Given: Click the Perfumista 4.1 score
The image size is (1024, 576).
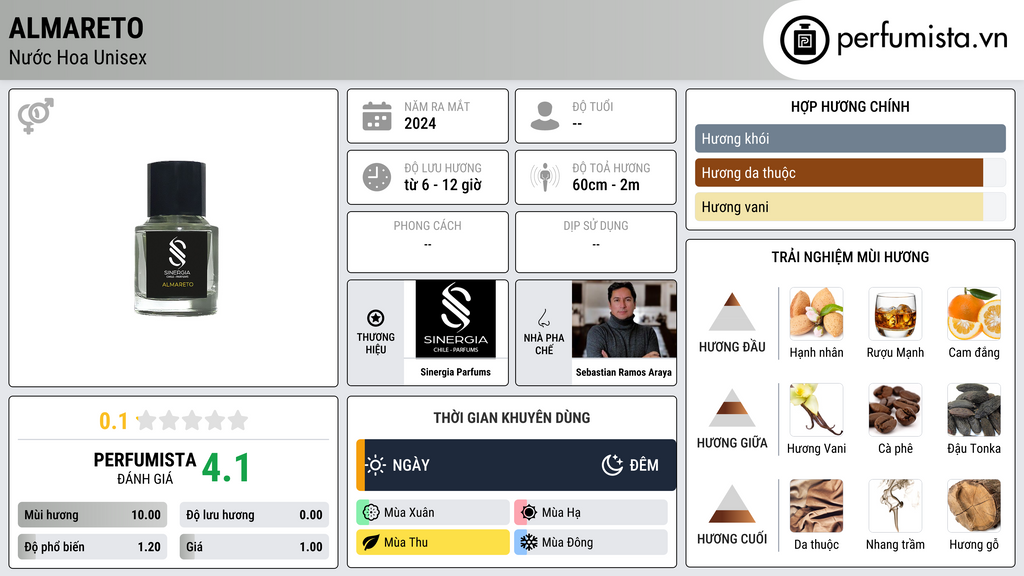Looking at the screenshot, I should click(x=225, y=468).
